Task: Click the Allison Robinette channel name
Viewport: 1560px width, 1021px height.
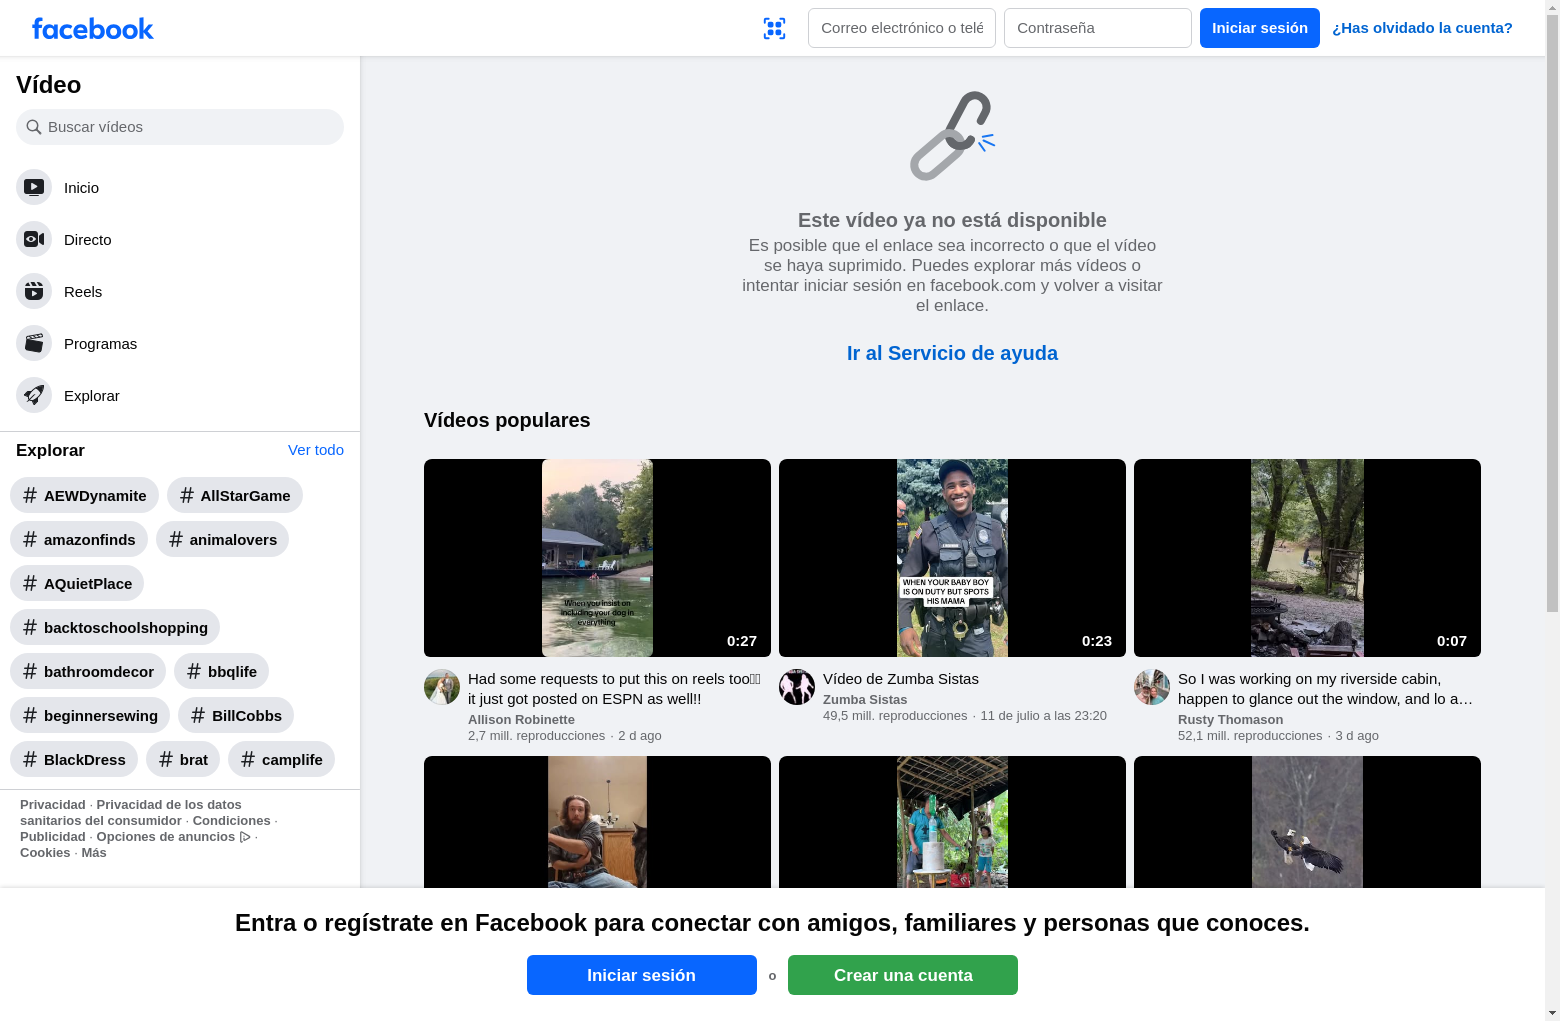Action: click(x=521, y=720)
